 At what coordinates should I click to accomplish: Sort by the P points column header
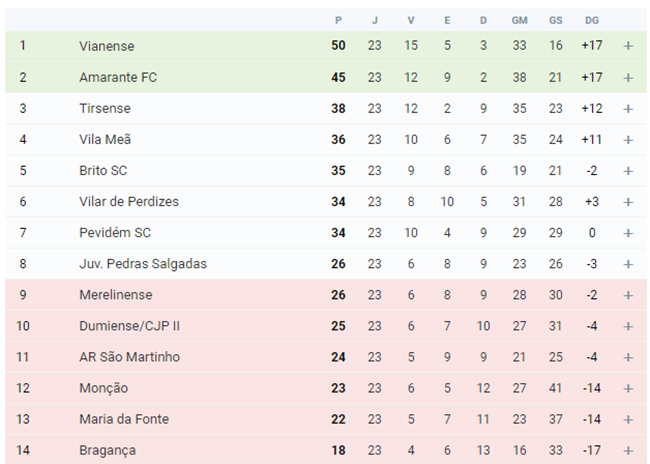pos(338,20)
